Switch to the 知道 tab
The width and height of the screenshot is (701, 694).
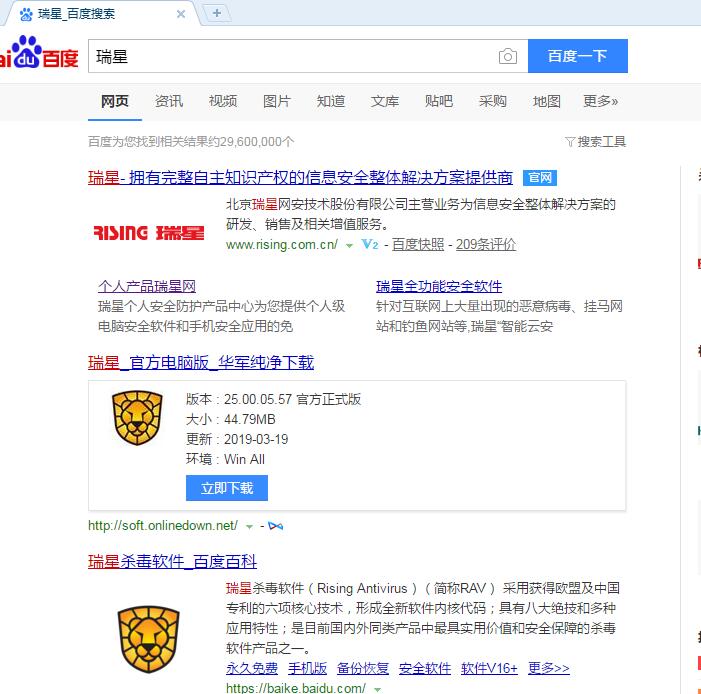pyautogui.click(x=331, y=102)
